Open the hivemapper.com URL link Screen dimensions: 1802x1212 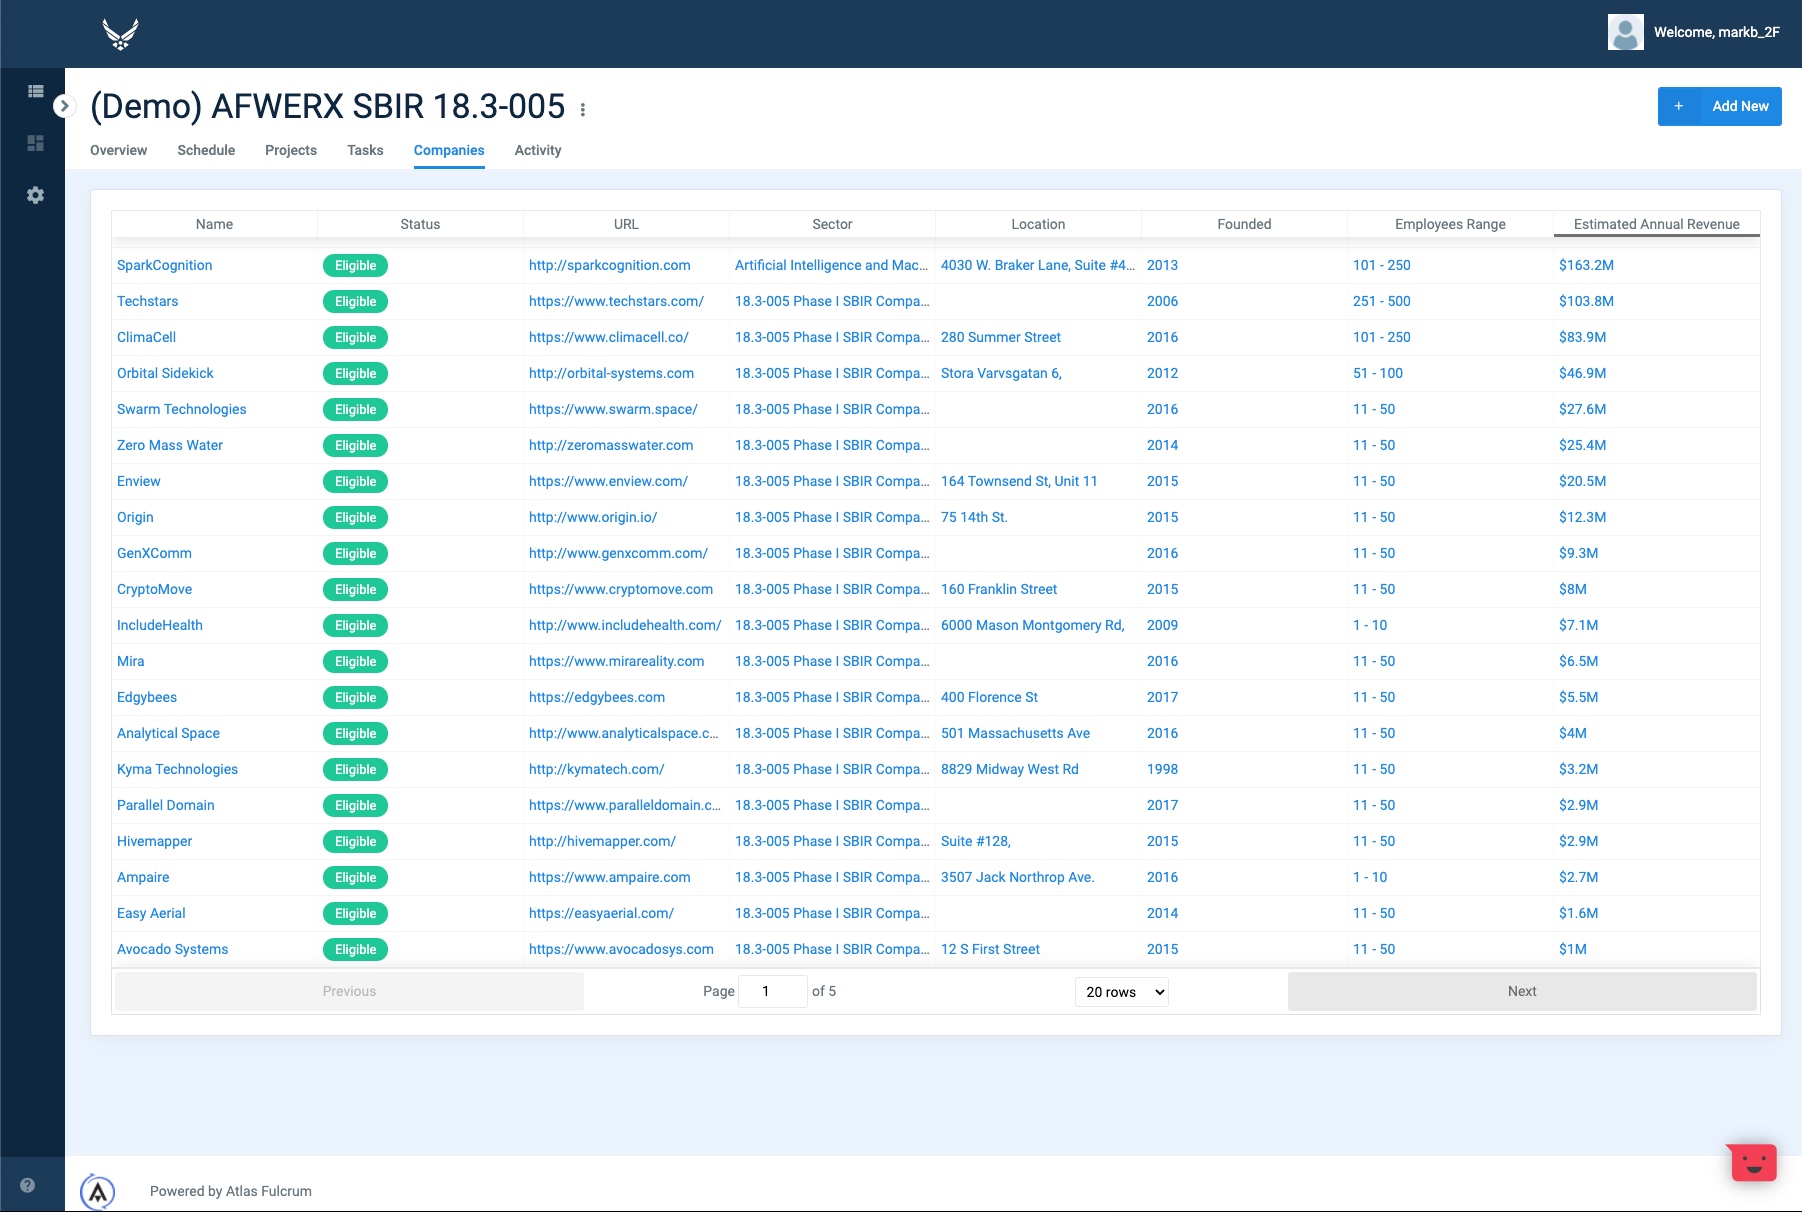tap(602, 841)
